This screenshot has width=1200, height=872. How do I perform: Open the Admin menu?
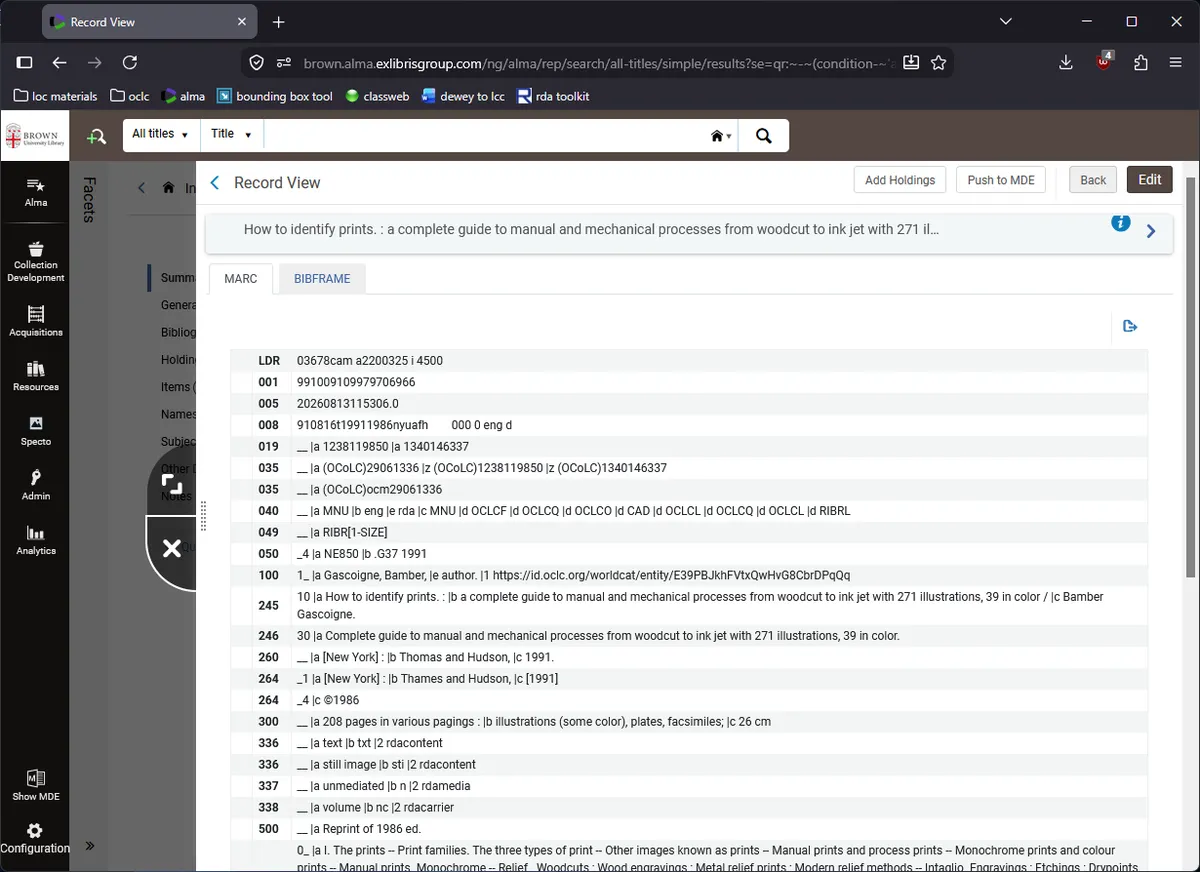point(36,485)
